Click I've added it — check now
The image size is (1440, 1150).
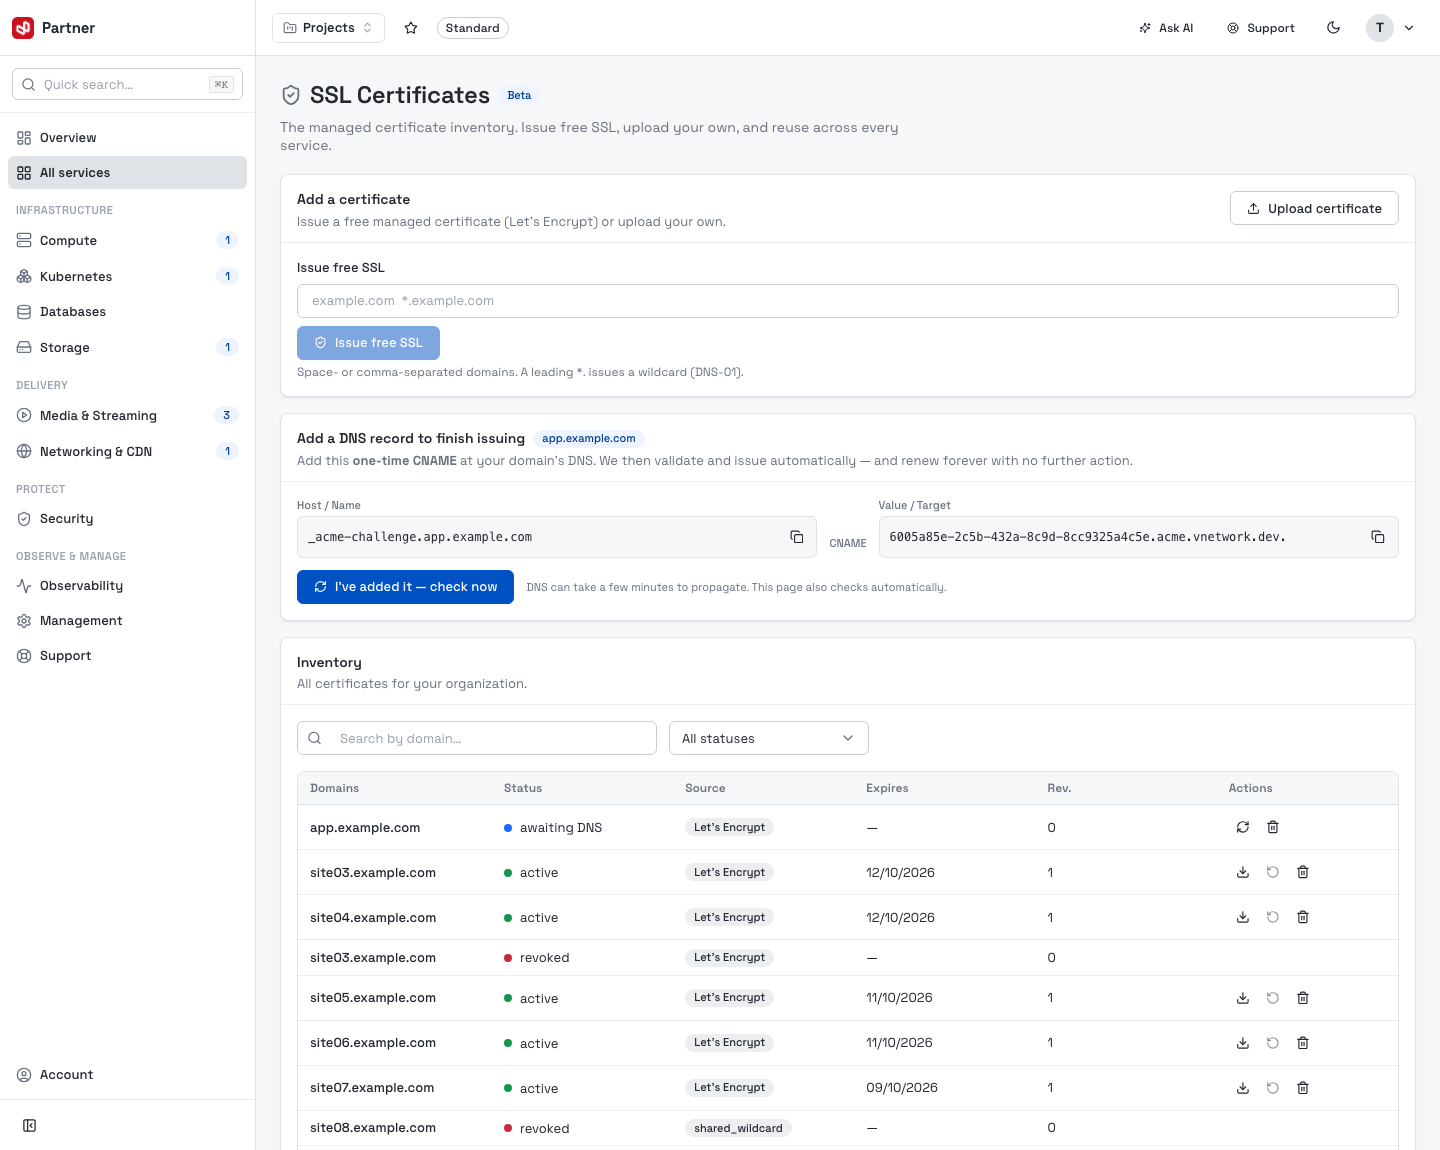(x=405, y=587)
